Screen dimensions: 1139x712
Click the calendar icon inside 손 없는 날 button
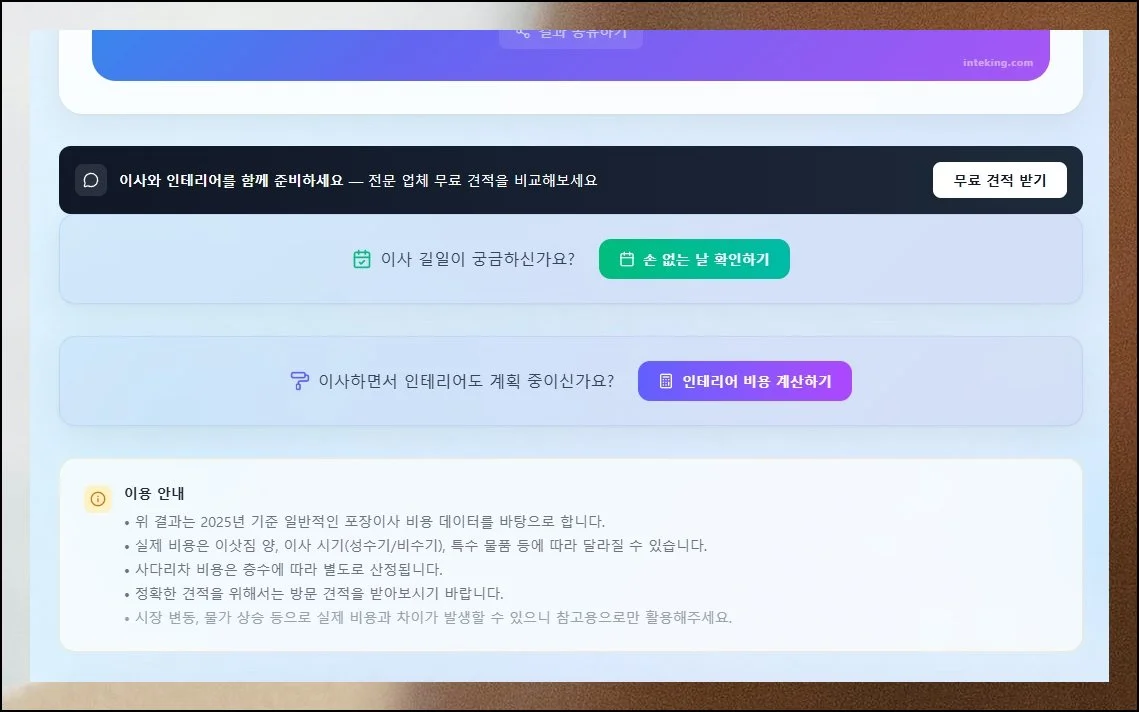(627, 259)
